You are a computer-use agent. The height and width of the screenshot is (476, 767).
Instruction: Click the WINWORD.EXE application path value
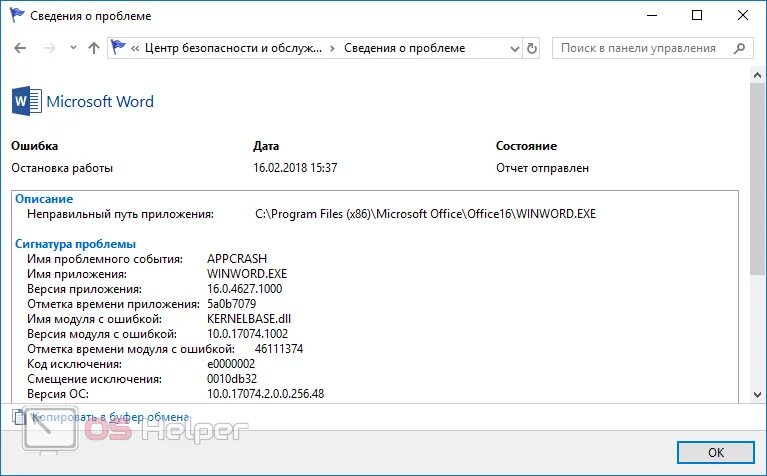tap(426, 214)
